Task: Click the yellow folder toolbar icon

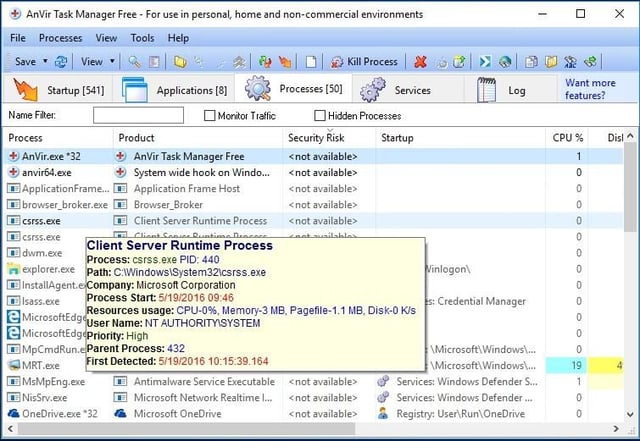Action: click(180, 62)
